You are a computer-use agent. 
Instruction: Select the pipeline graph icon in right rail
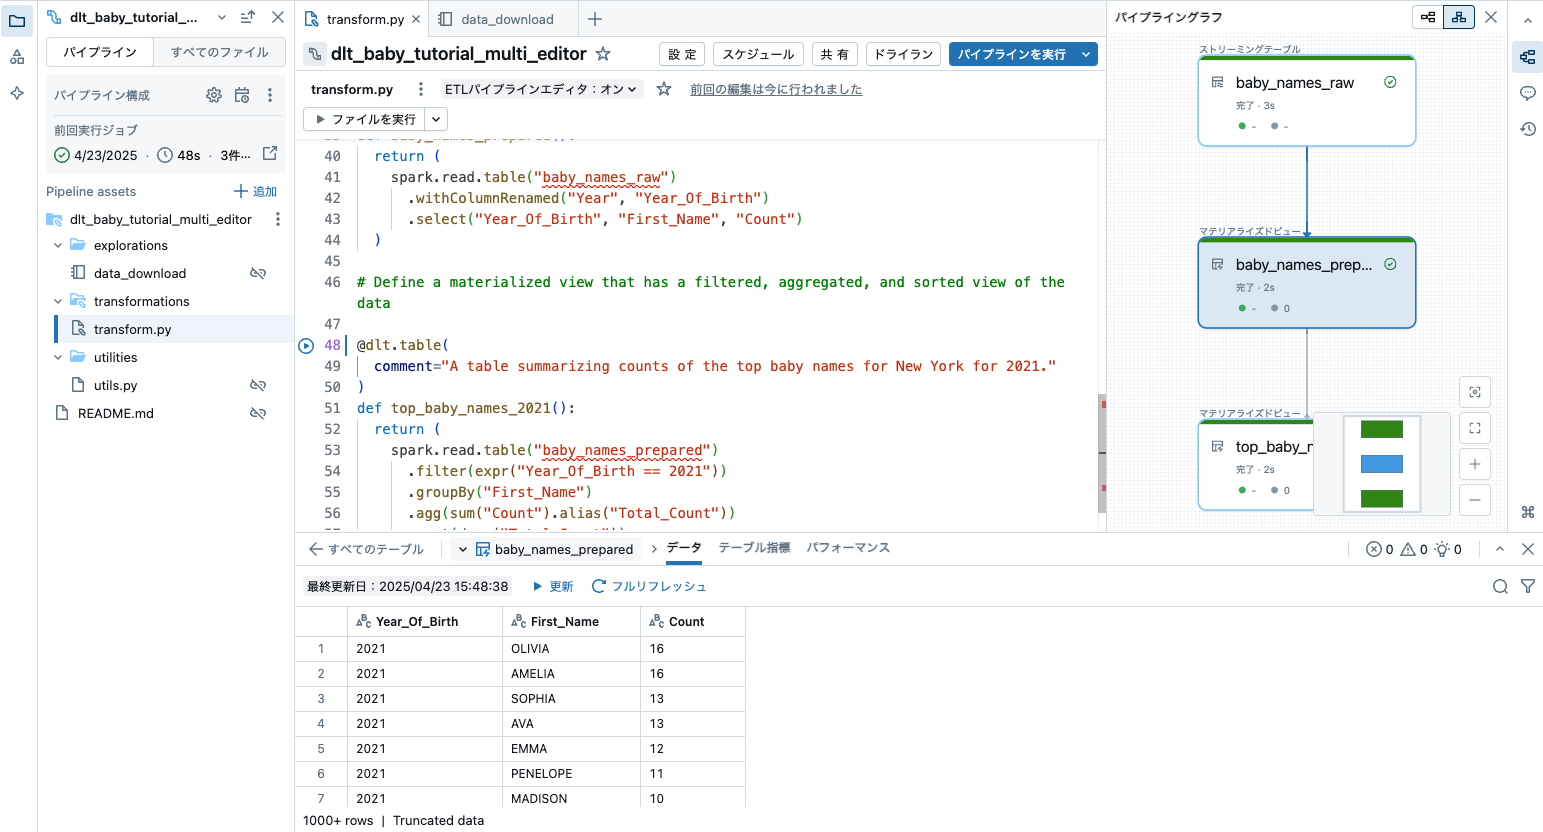pos(1527,57)
